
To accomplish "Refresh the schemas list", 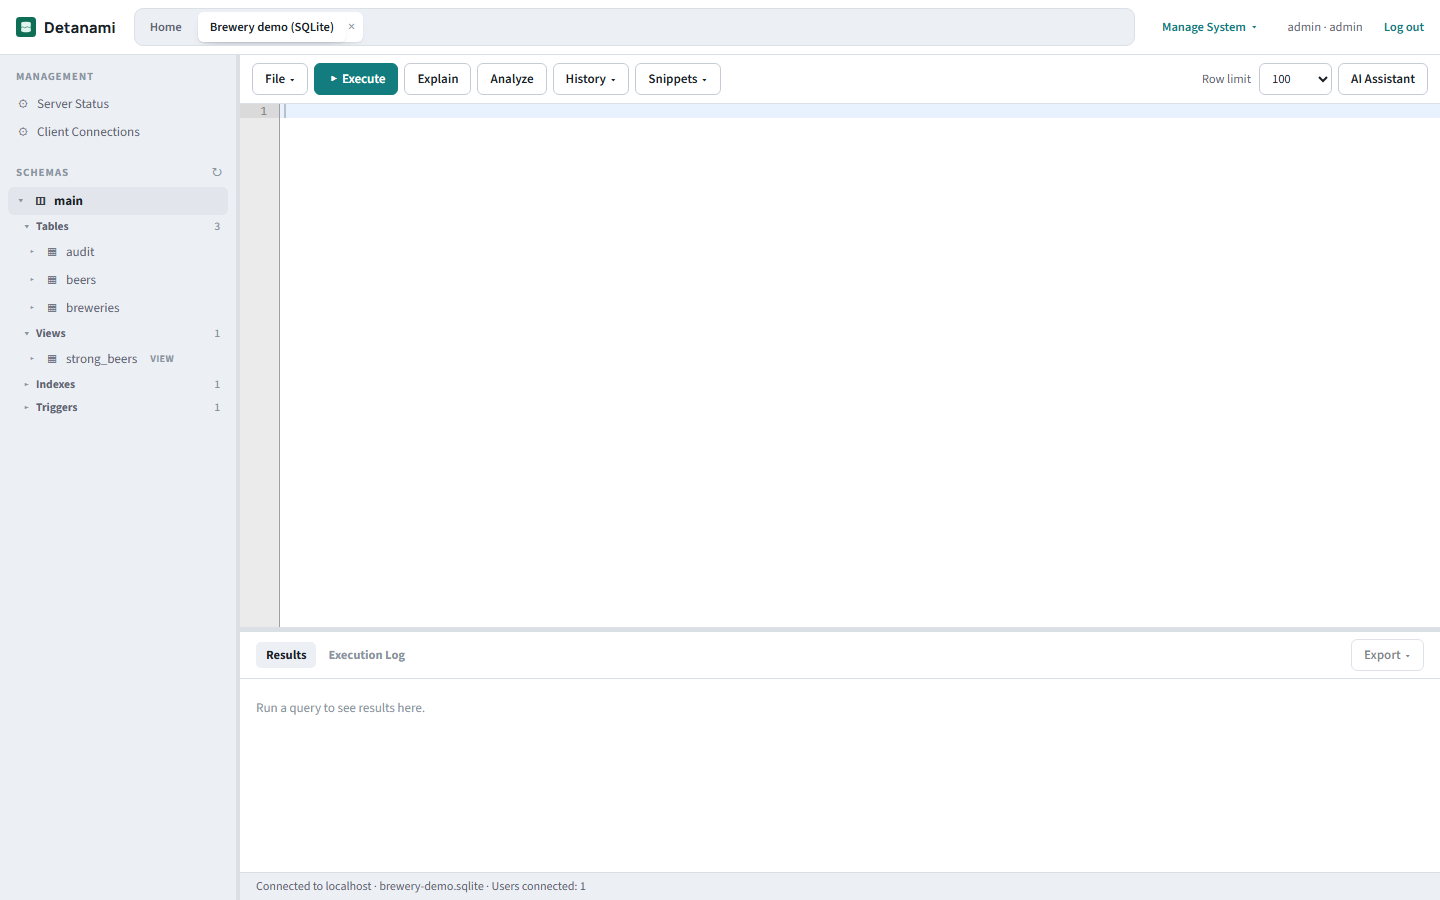I will [217, 172].
